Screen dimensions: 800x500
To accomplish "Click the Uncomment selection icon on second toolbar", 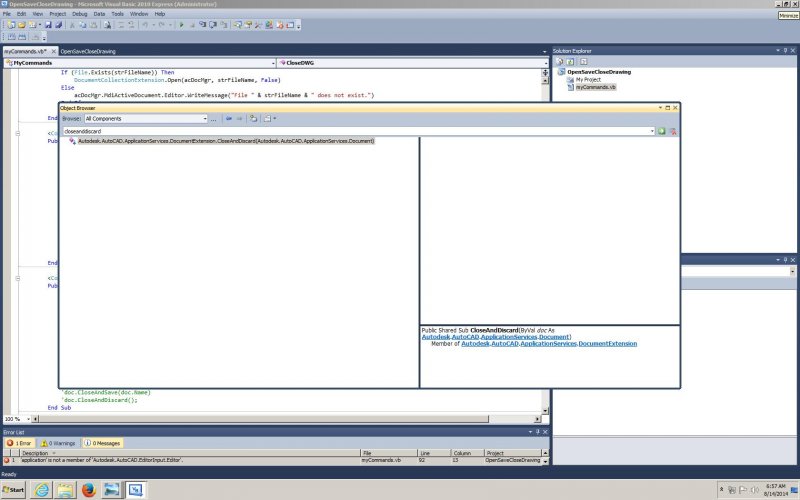I will tap(22, 37).
